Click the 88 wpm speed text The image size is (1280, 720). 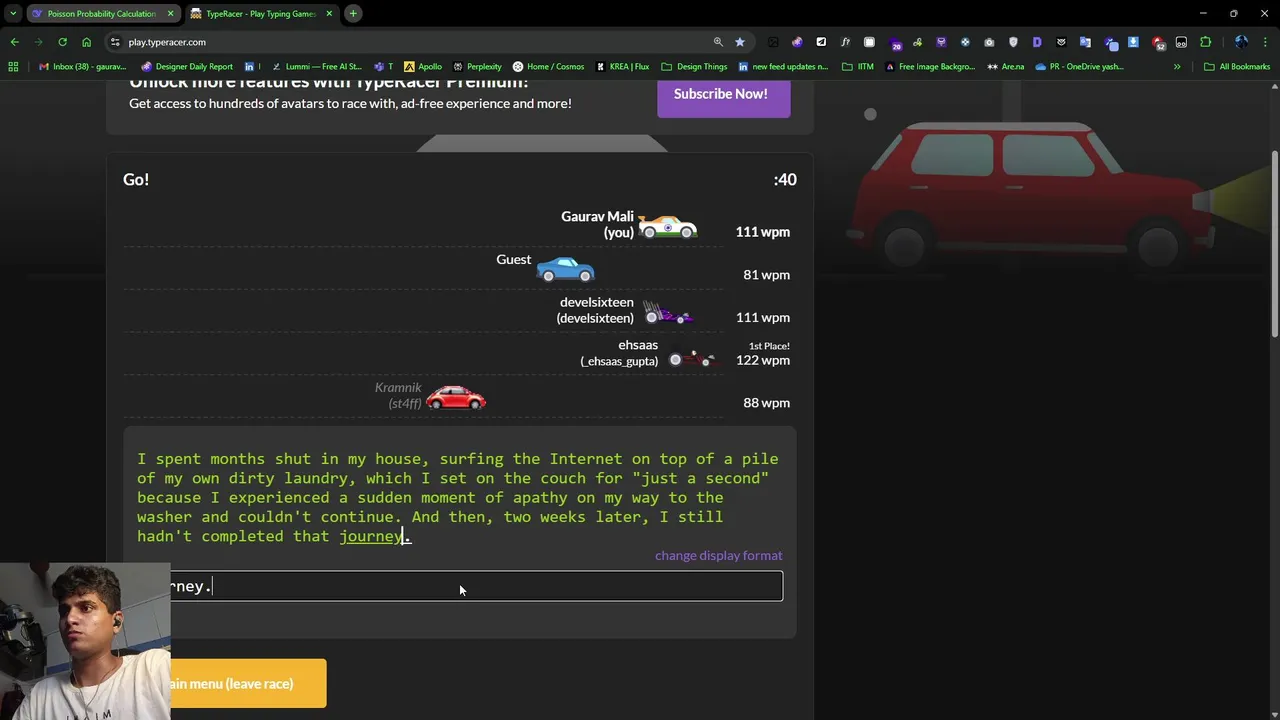pos(766,403)
